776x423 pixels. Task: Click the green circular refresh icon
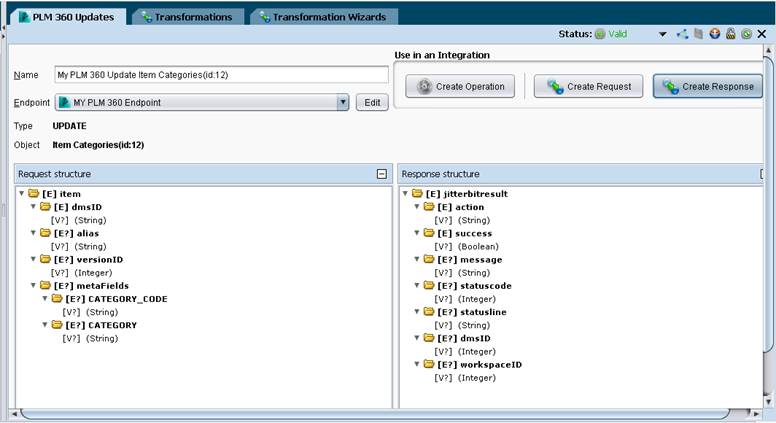point(746,34)
